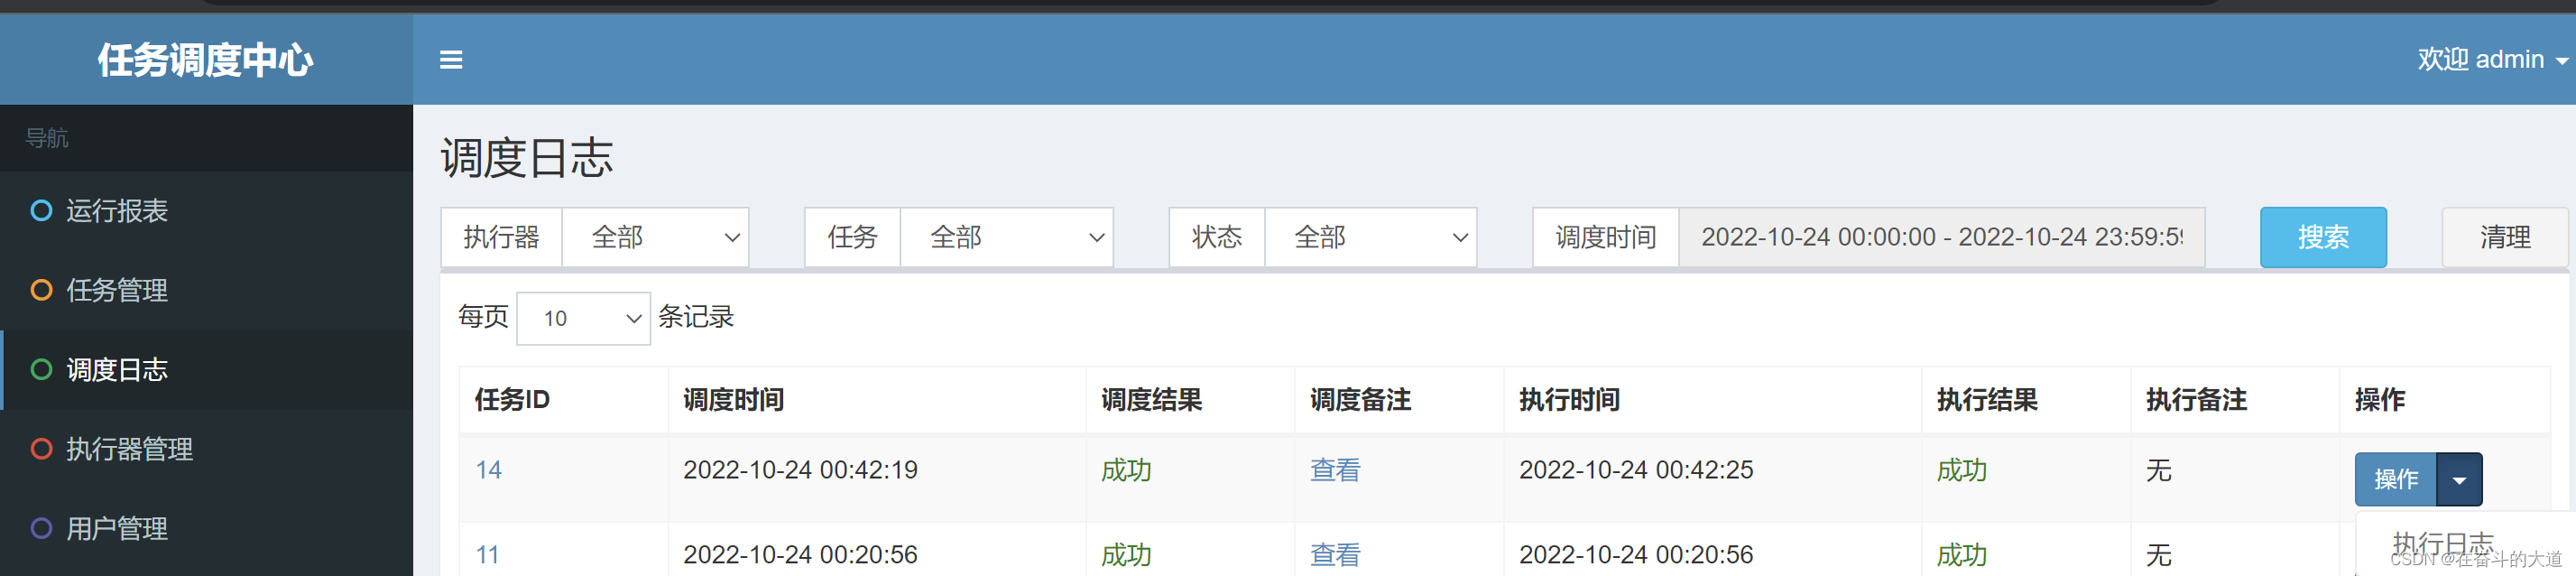
Task: Click 查看 in the row for task 14
Action: (1335, 470)
